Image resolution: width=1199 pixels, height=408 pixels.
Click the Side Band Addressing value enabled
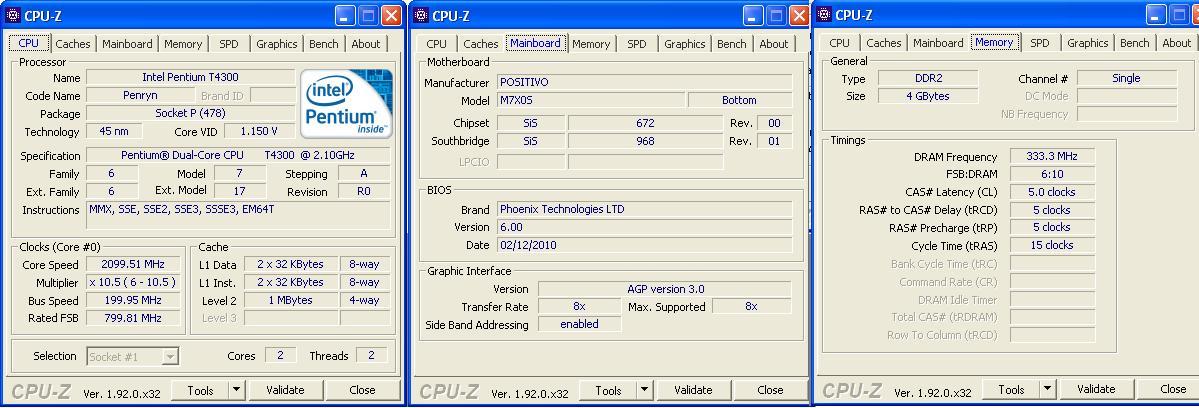click(x=580, y=324)
